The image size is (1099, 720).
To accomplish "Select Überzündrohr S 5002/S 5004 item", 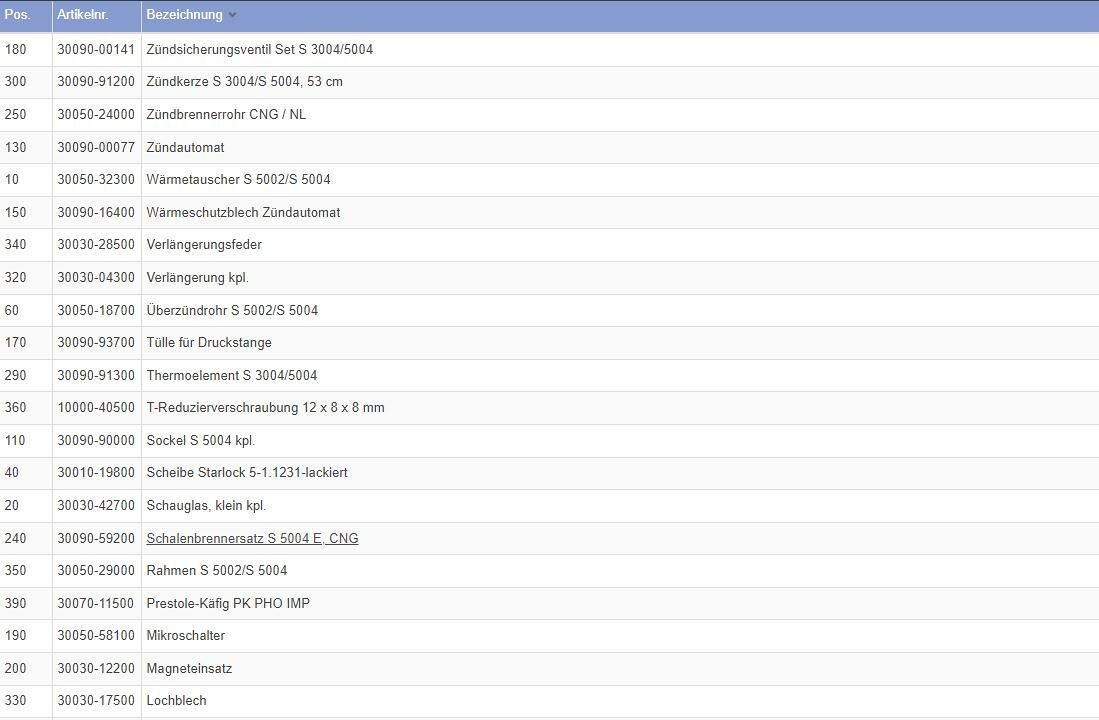I will (232, 310).
